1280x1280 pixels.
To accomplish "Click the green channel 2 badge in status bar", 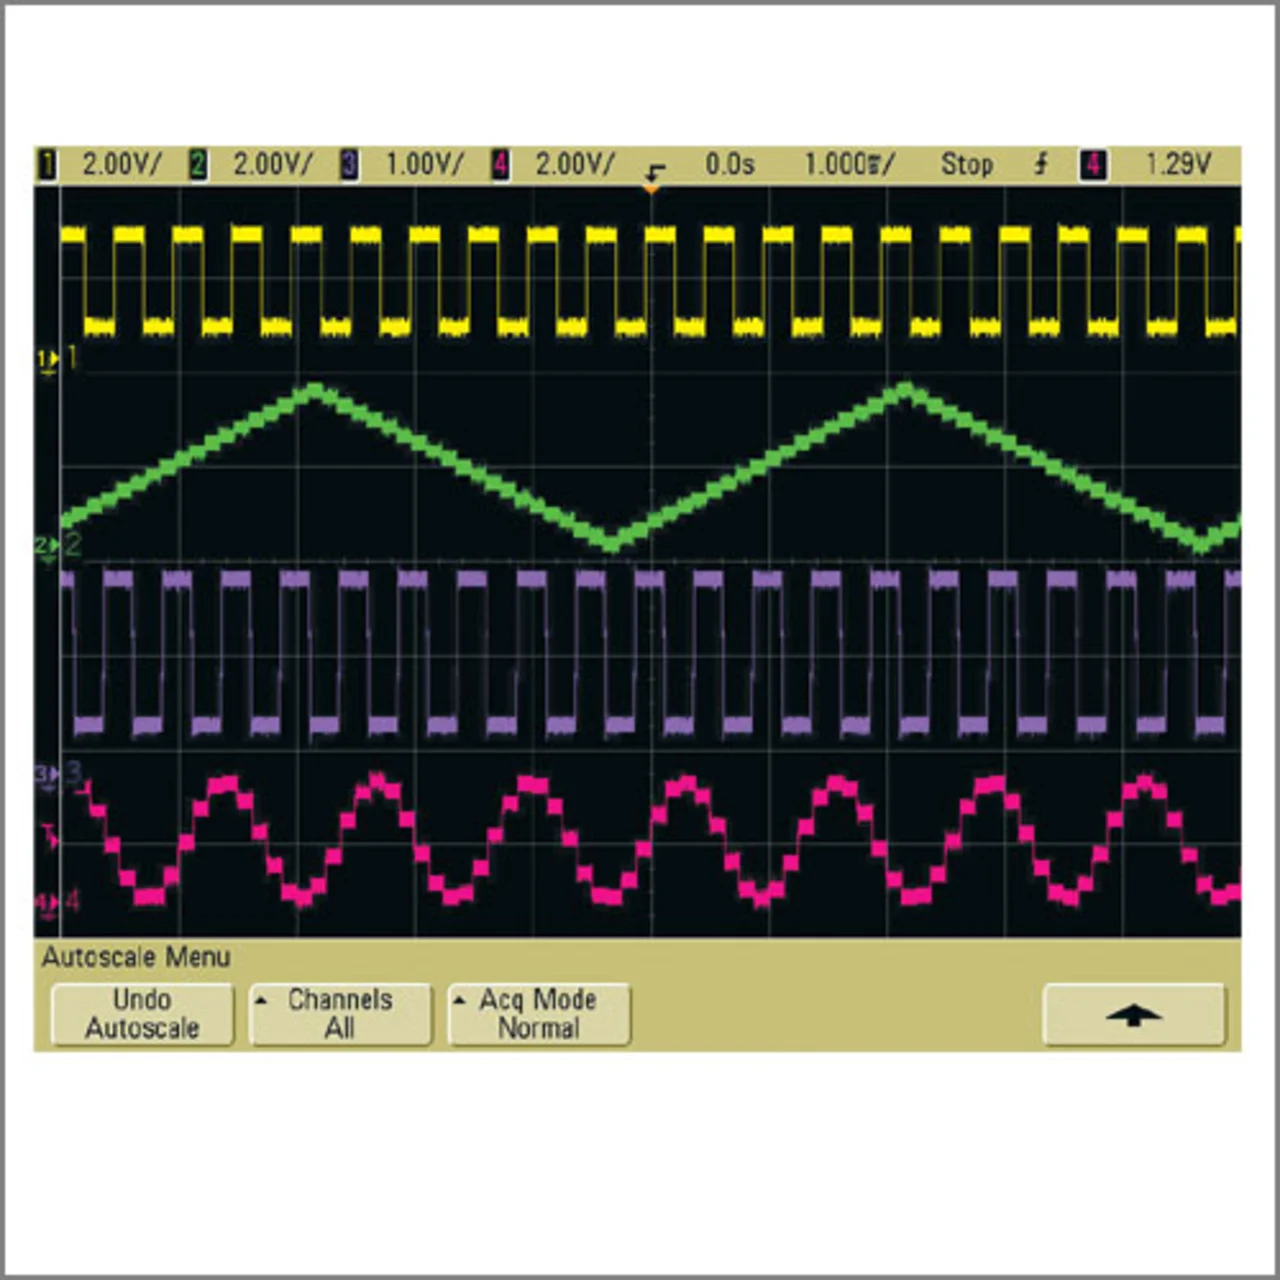I will click(198, 164).
